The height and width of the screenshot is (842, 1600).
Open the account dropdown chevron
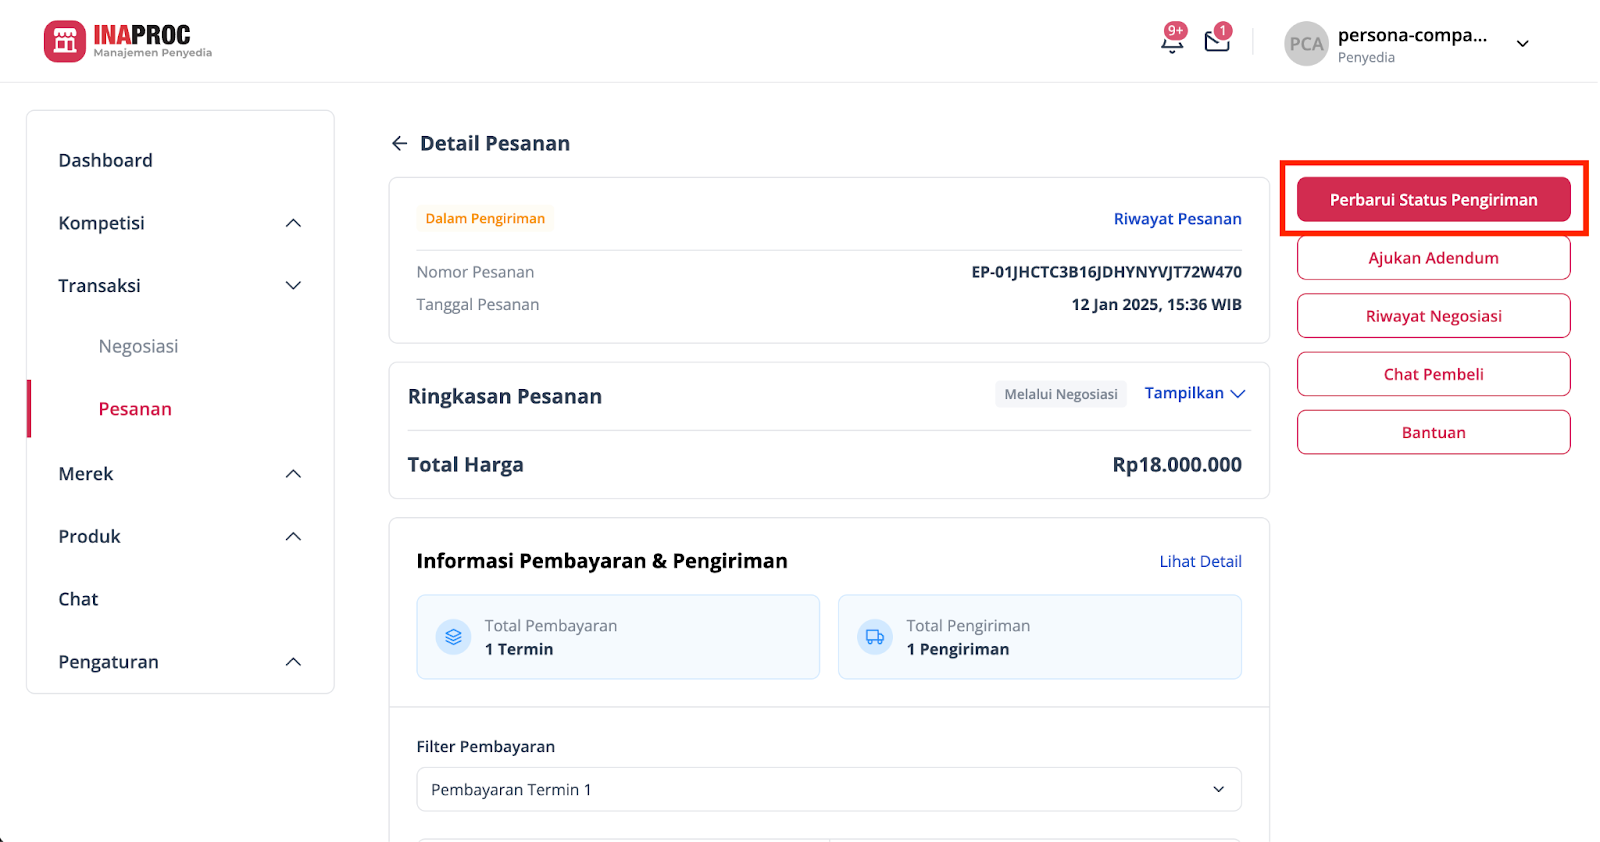click(1522, 44)
